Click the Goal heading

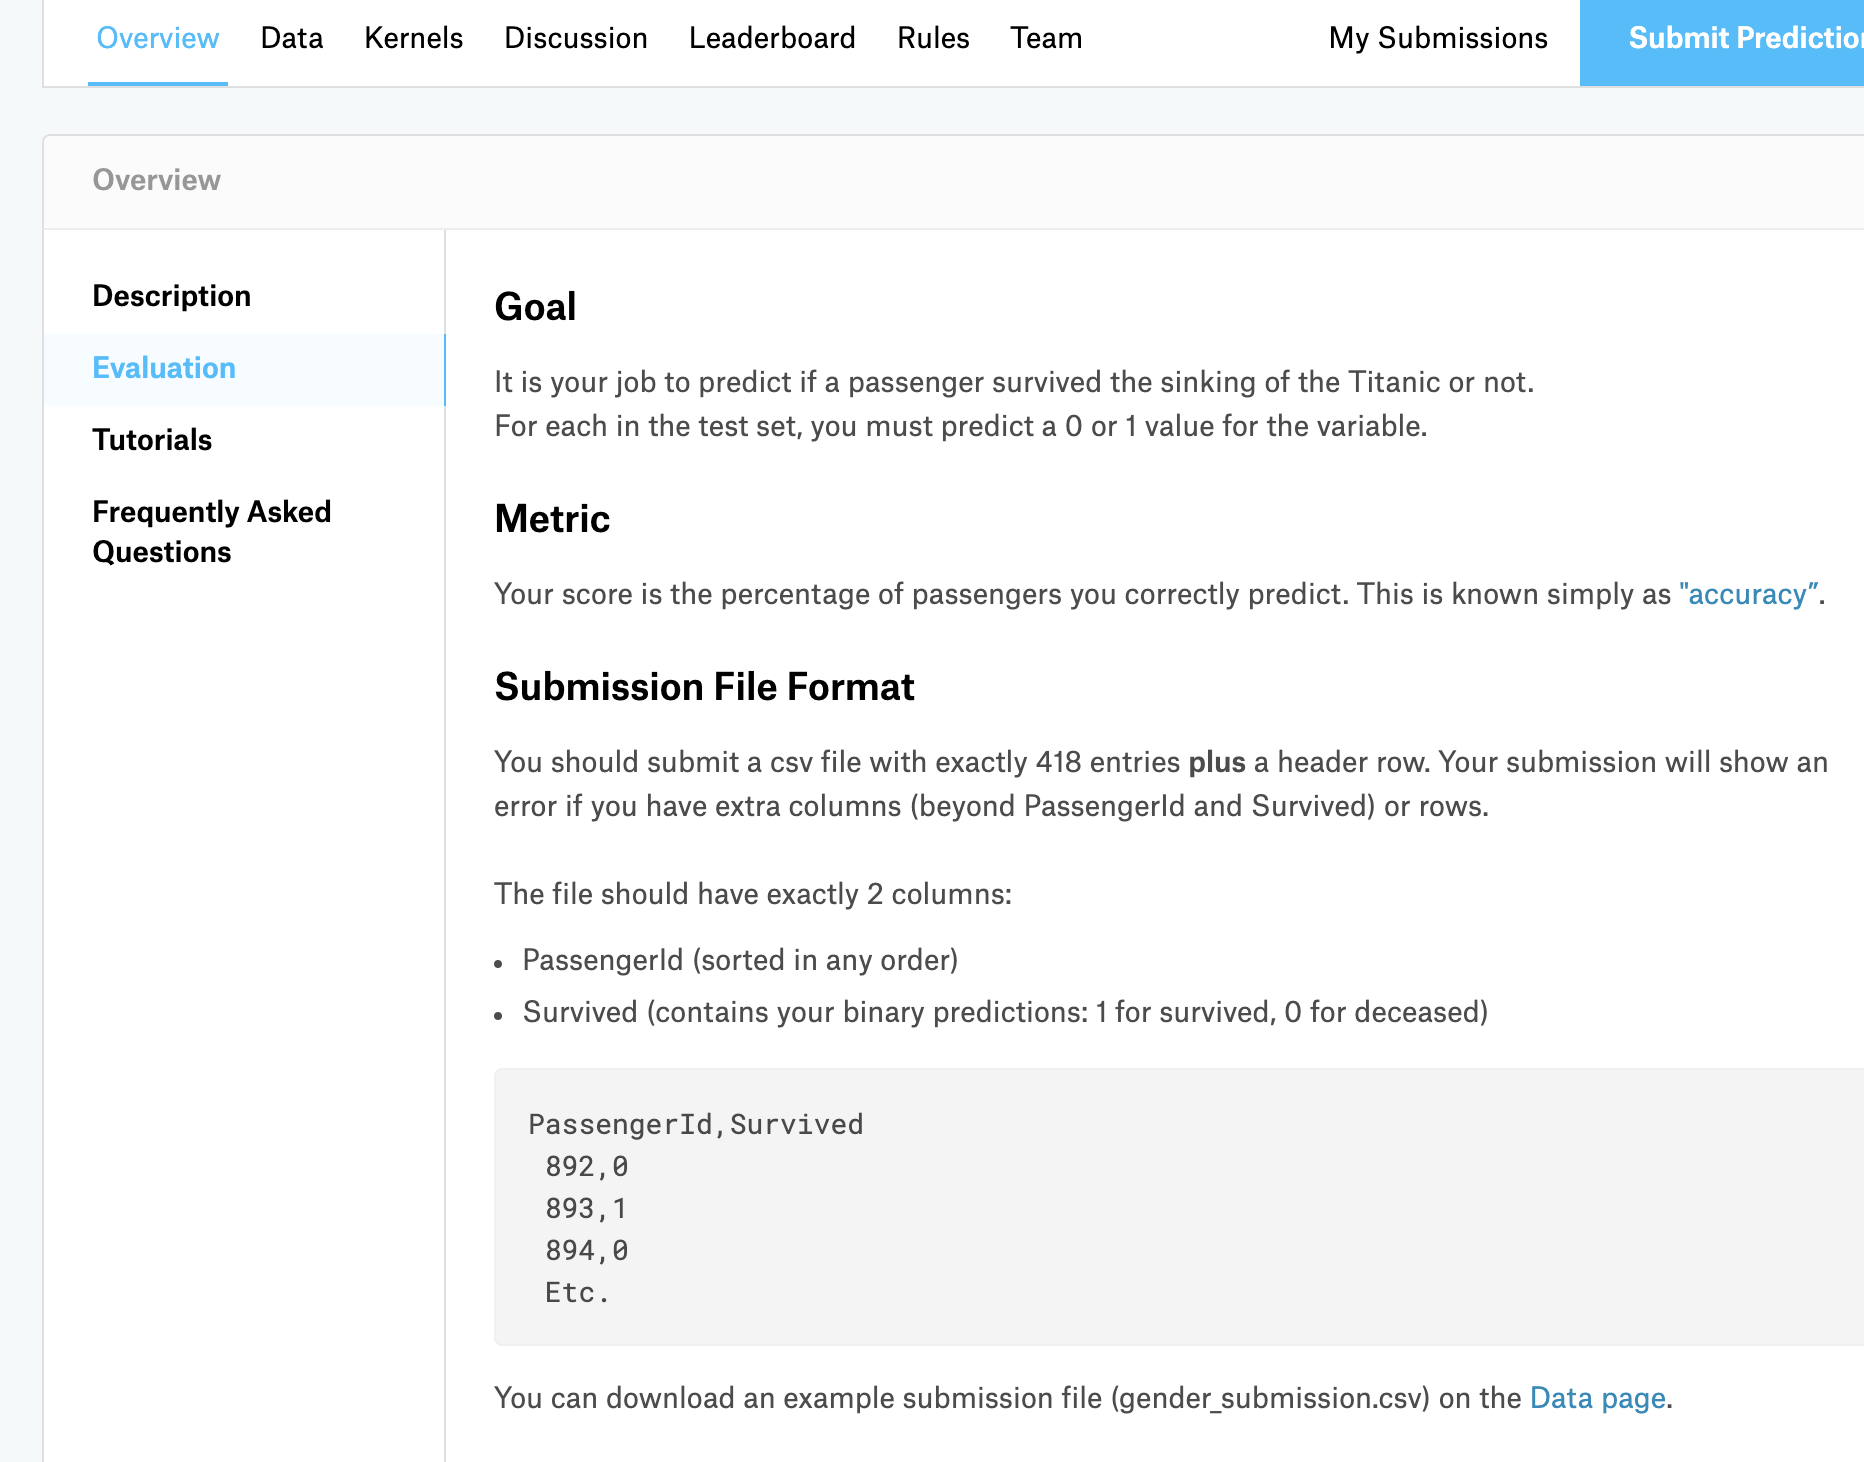click(535, 307)
